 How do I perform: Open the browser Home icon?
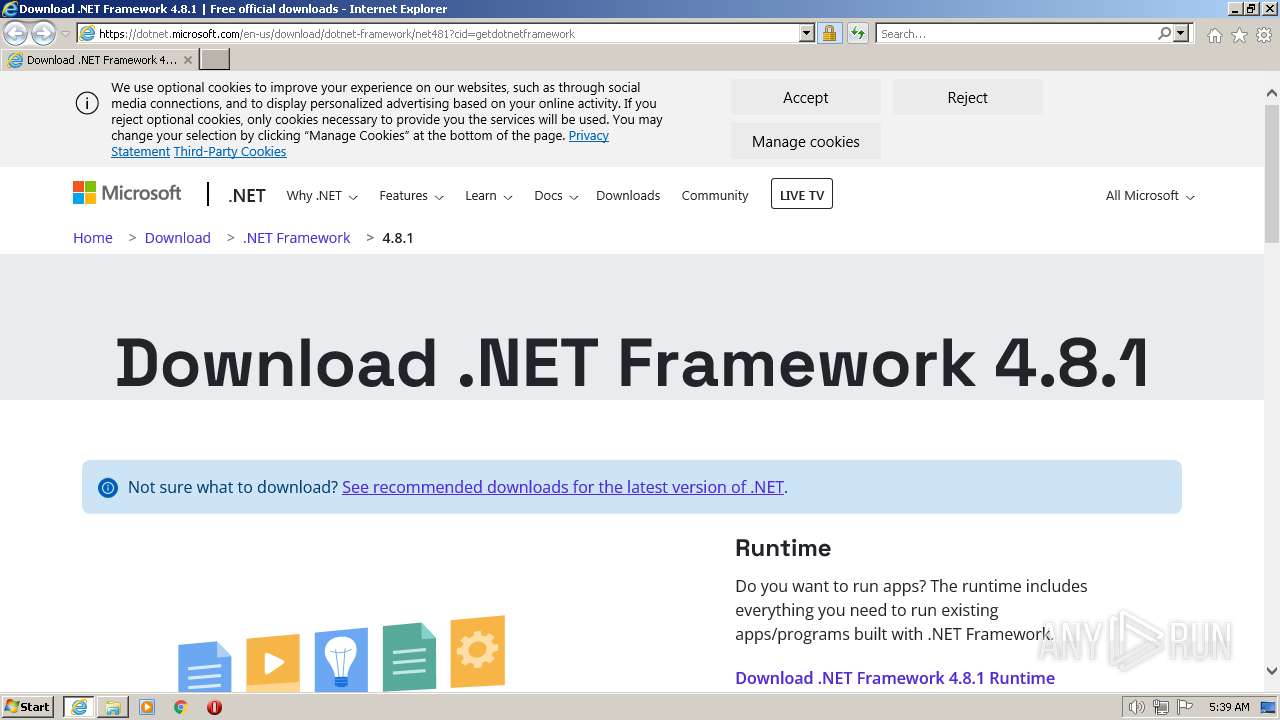tap(1214, 35)
